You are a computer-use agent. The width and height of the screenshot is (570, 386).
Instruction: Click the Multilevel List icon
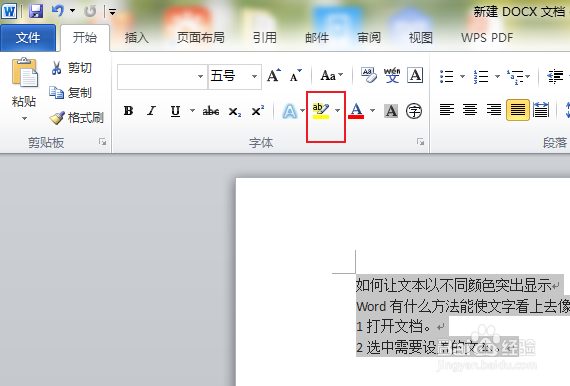pos(516,76)
